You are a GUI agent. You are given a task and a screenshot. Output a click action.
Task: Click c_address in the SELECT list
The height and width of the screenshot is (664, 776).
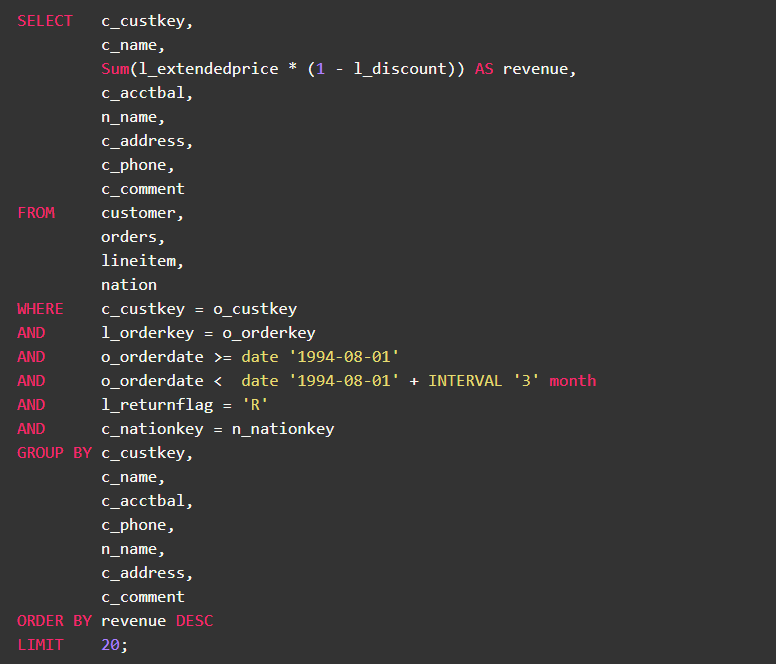coord(143,141)
